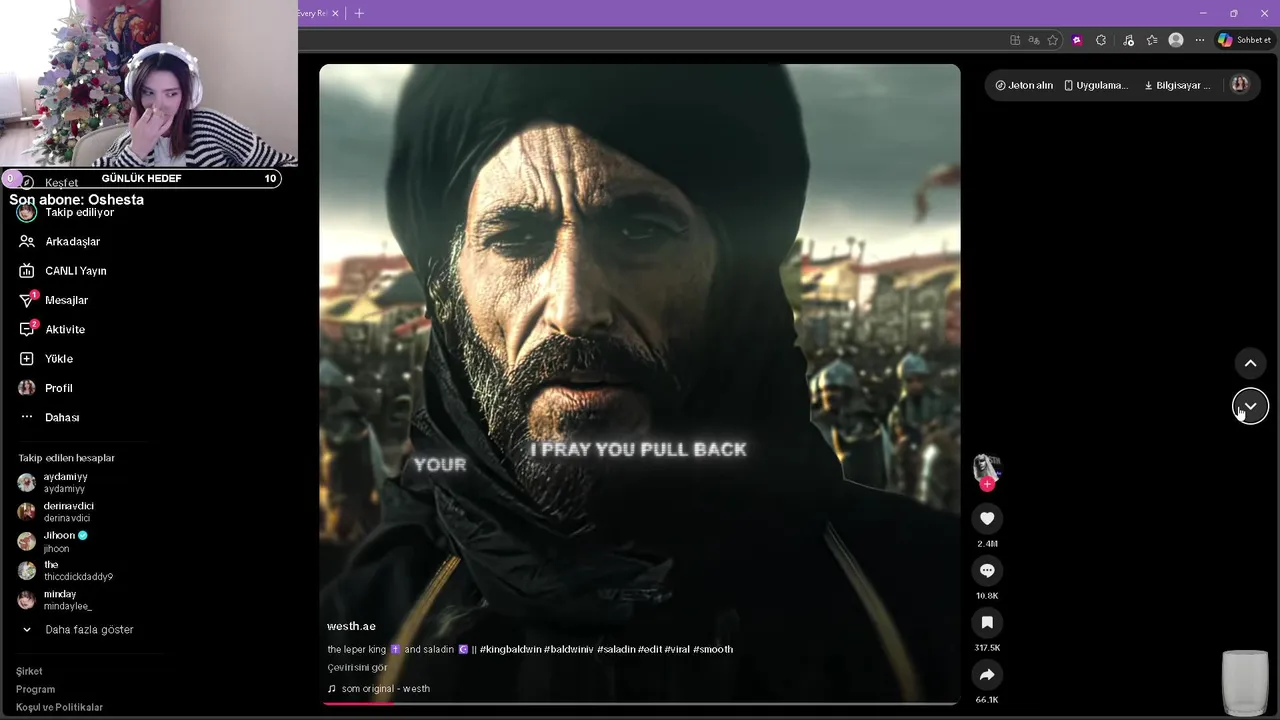
Task: Click Koşul ve Politikalar footer link
Action: click(x=59, y=707)
